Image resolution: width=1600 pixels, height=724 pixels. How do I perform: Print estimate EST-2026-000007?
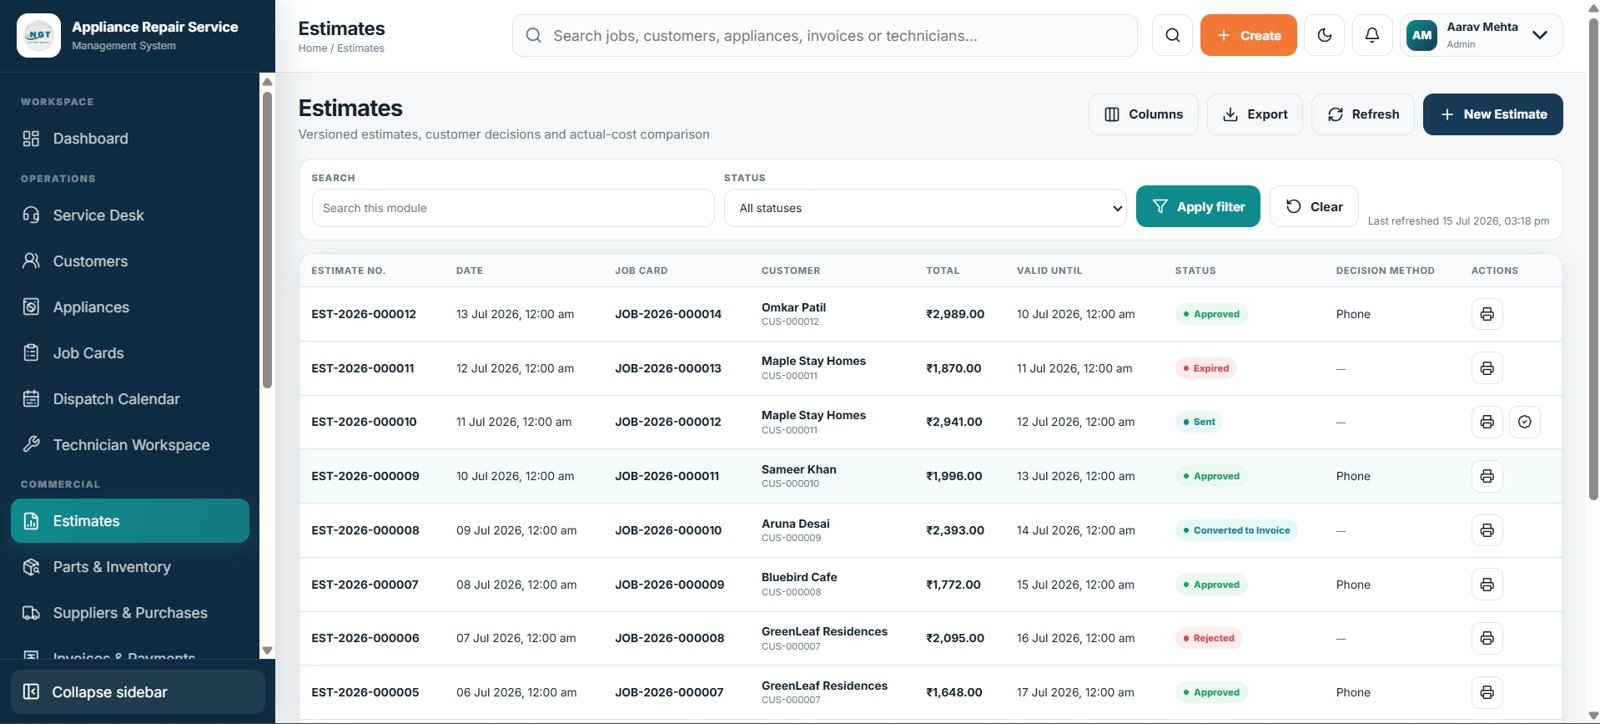coord(1487,584)
